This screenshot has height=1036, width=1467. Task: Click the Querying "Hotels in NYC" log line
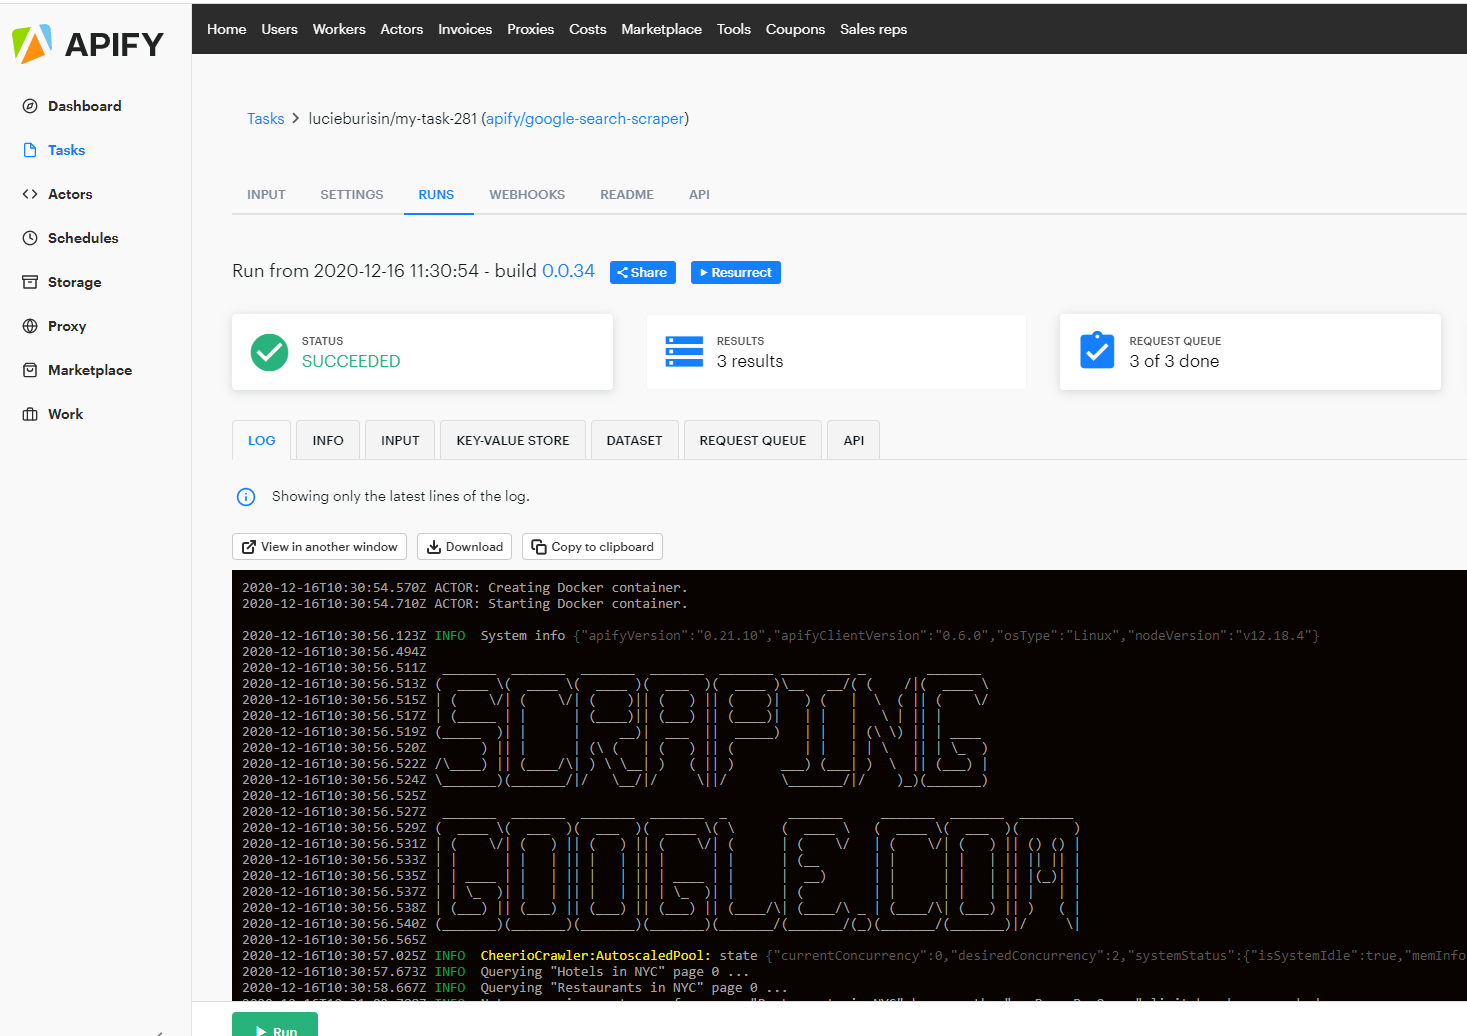(x=496, y=972)
